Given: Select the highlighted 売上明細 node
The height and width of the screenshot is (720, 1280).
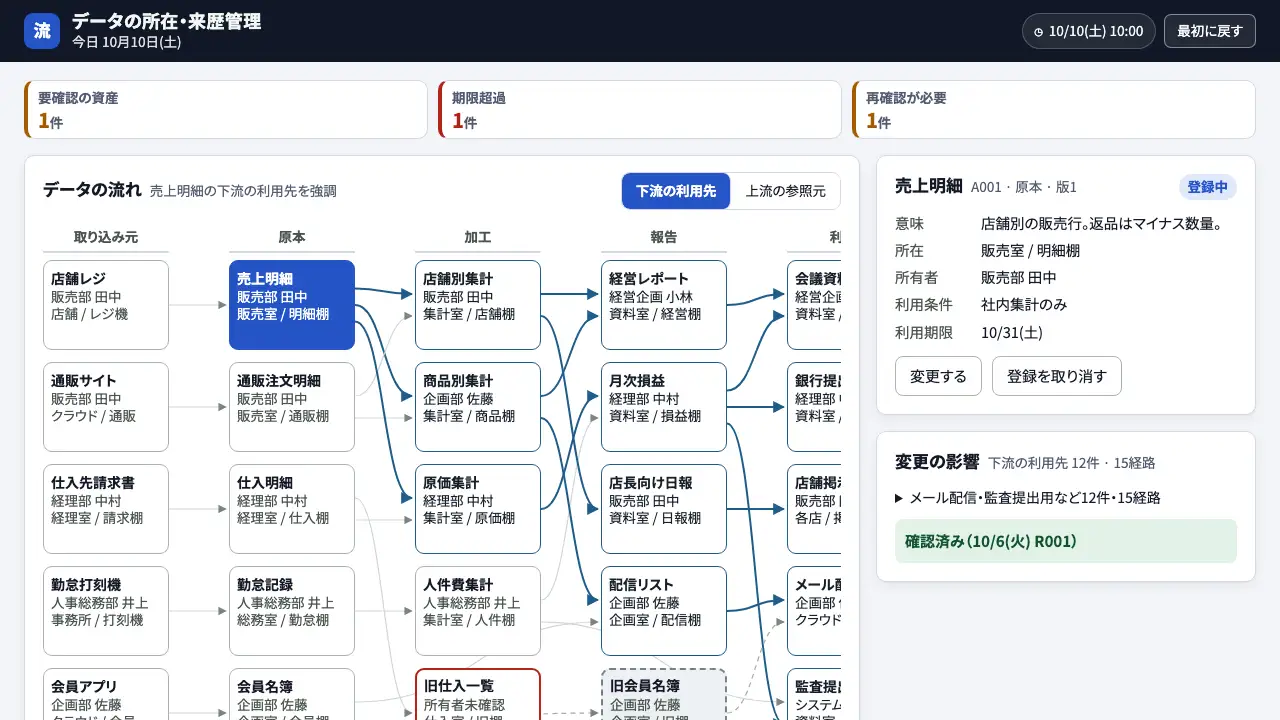Looking at the screenshot, I should (292, 305).
